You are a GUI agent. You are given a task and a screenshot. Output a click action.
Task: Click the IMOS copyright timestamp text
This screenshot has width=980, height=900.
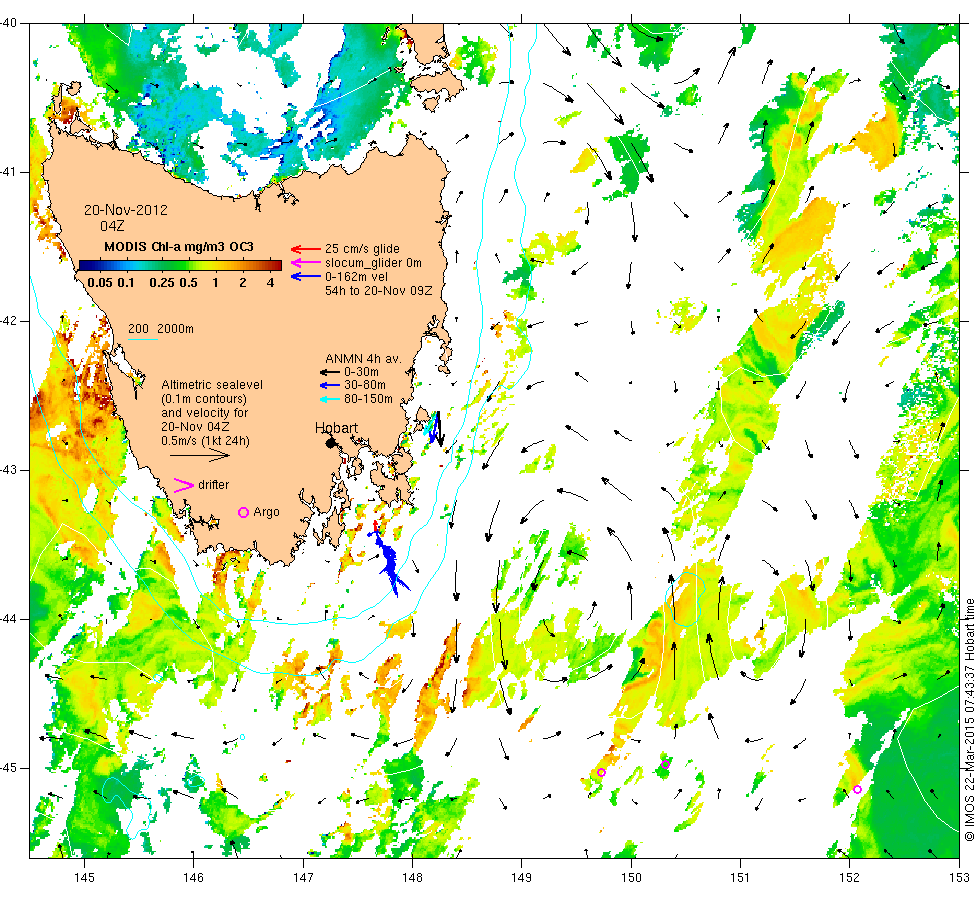point(969,719)
